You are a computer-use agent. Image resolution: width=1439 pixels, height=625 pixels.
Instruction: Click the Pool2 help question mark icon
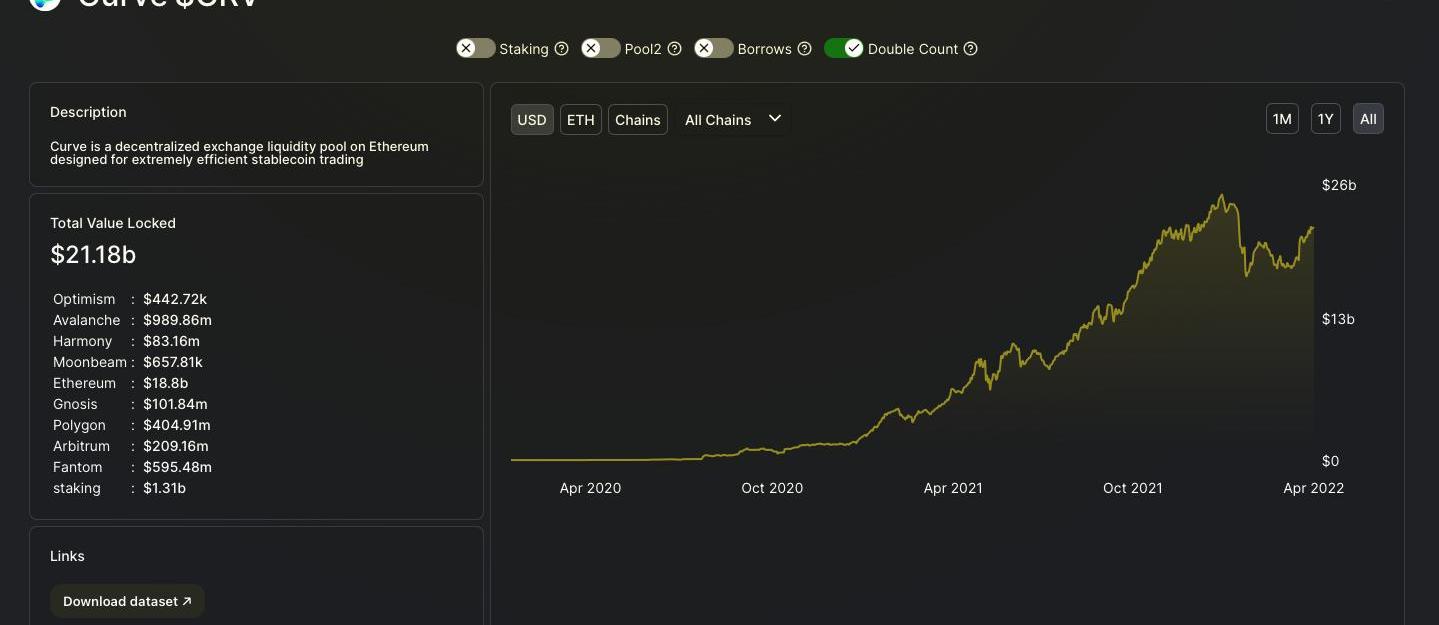674,49
